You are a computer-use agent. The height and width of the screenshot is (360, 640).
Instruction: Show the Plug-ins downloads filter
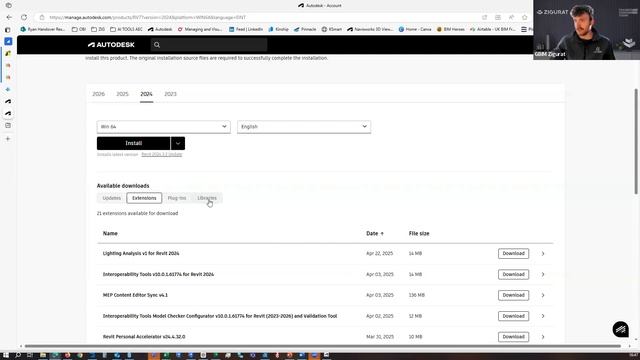[x=177, y=198]
